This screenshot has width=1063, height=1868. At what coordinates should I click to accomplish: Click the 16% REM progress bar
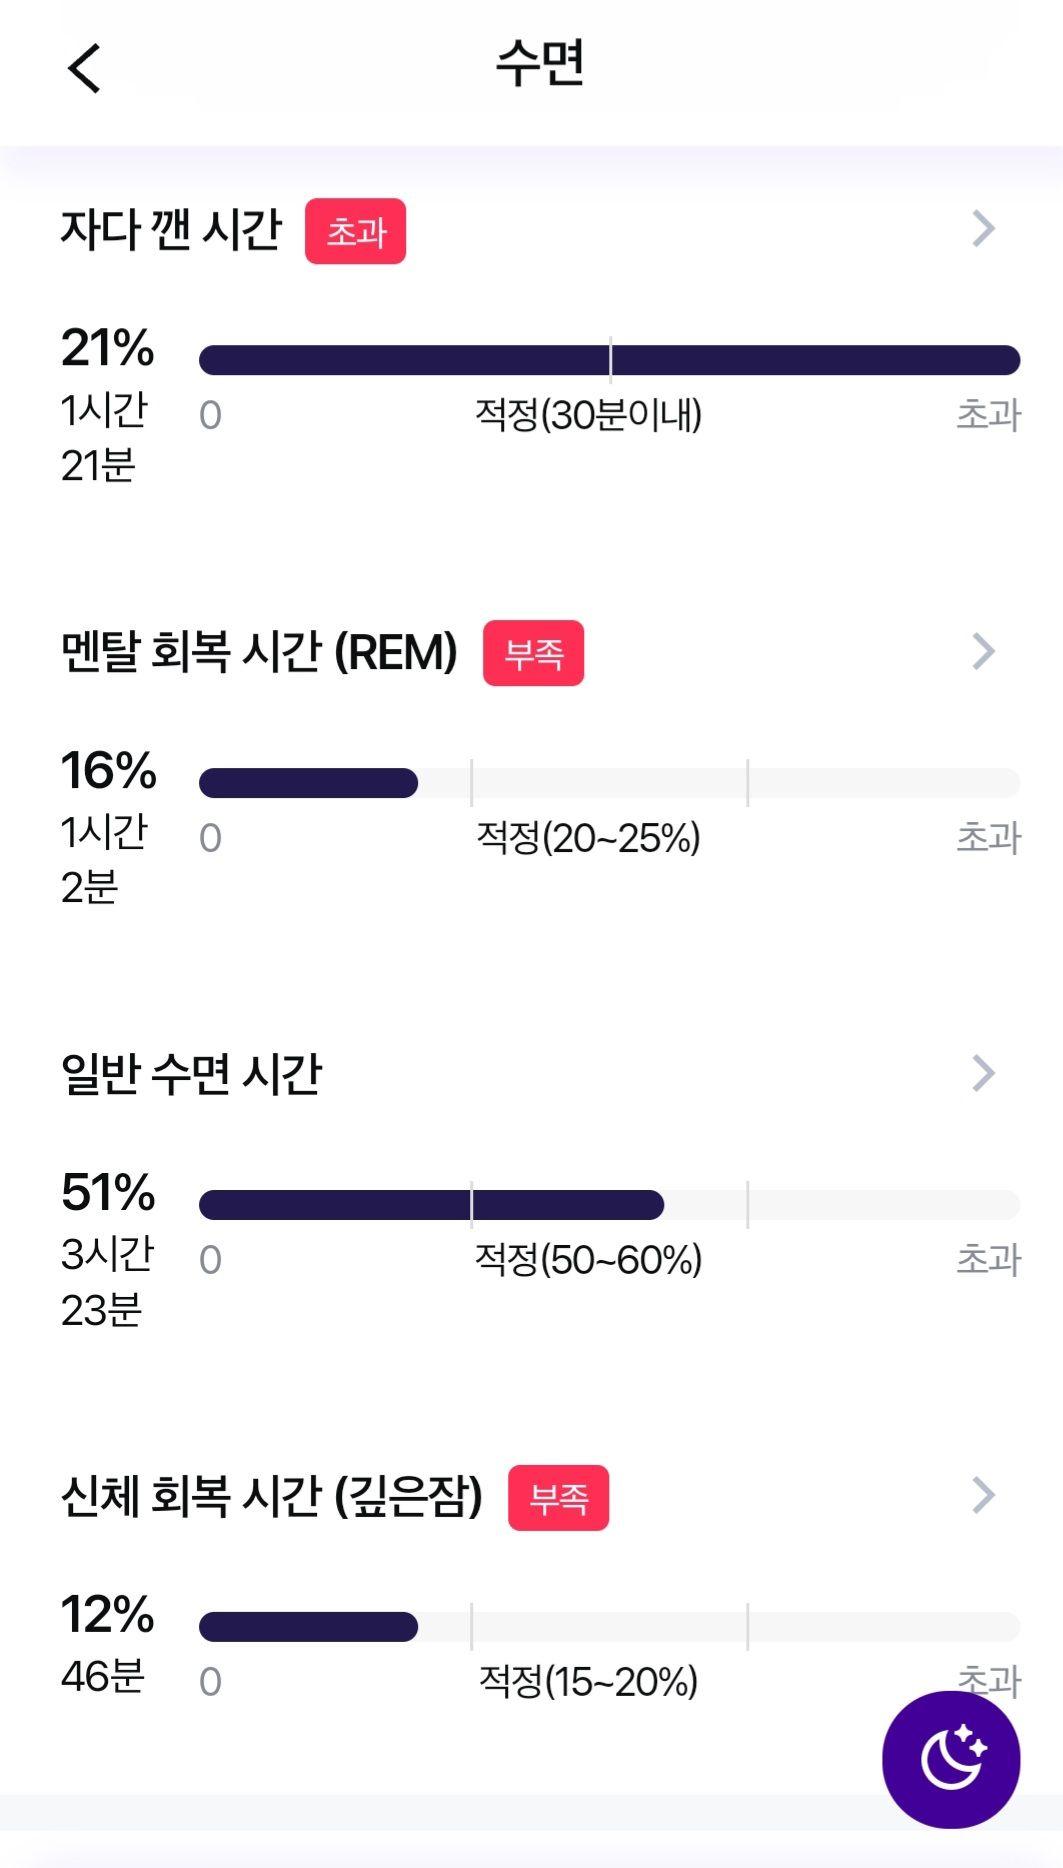(x=609, y=783)
